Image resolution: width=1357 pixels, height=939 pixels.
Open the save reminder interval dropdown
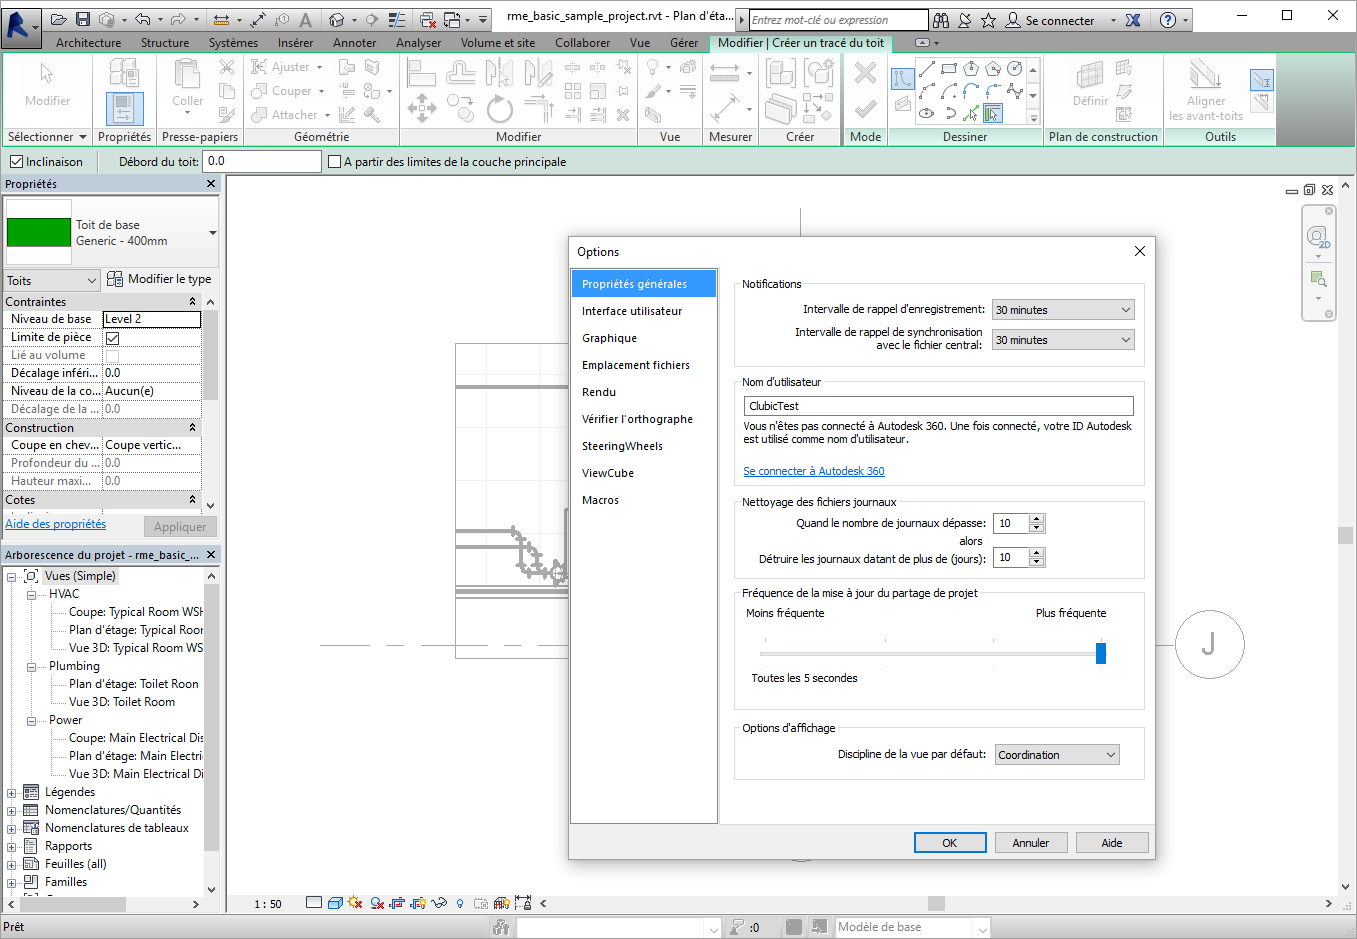click(1063, 310)
